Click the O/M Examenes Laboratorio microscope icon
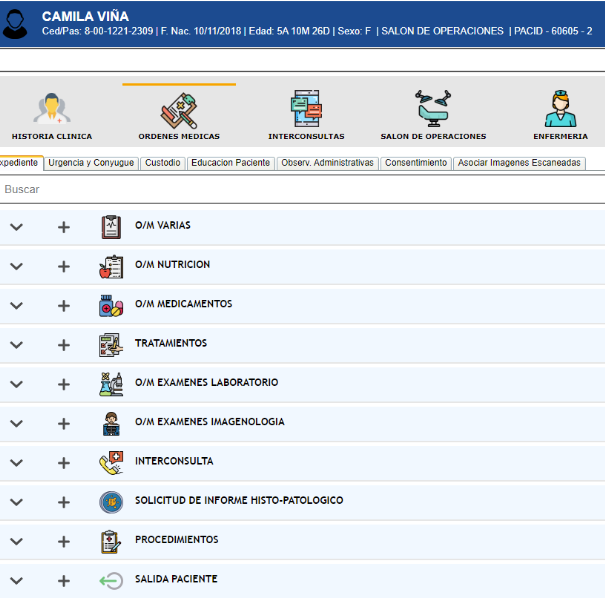Image resolution: width=605 pixels, height=598 pixels. pyautogui.click(x=111, y=383)
